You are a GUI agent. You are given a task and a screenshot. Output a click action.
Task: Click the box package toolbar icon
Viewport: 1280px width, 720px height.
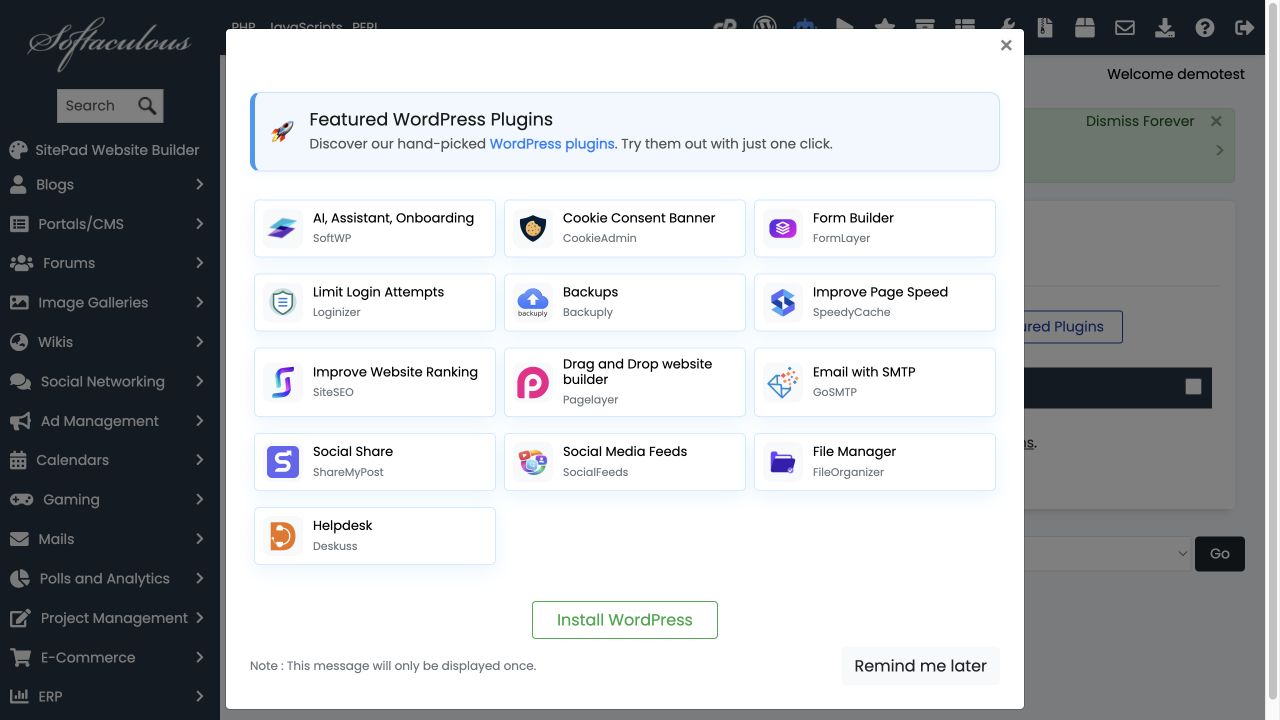1085,27
